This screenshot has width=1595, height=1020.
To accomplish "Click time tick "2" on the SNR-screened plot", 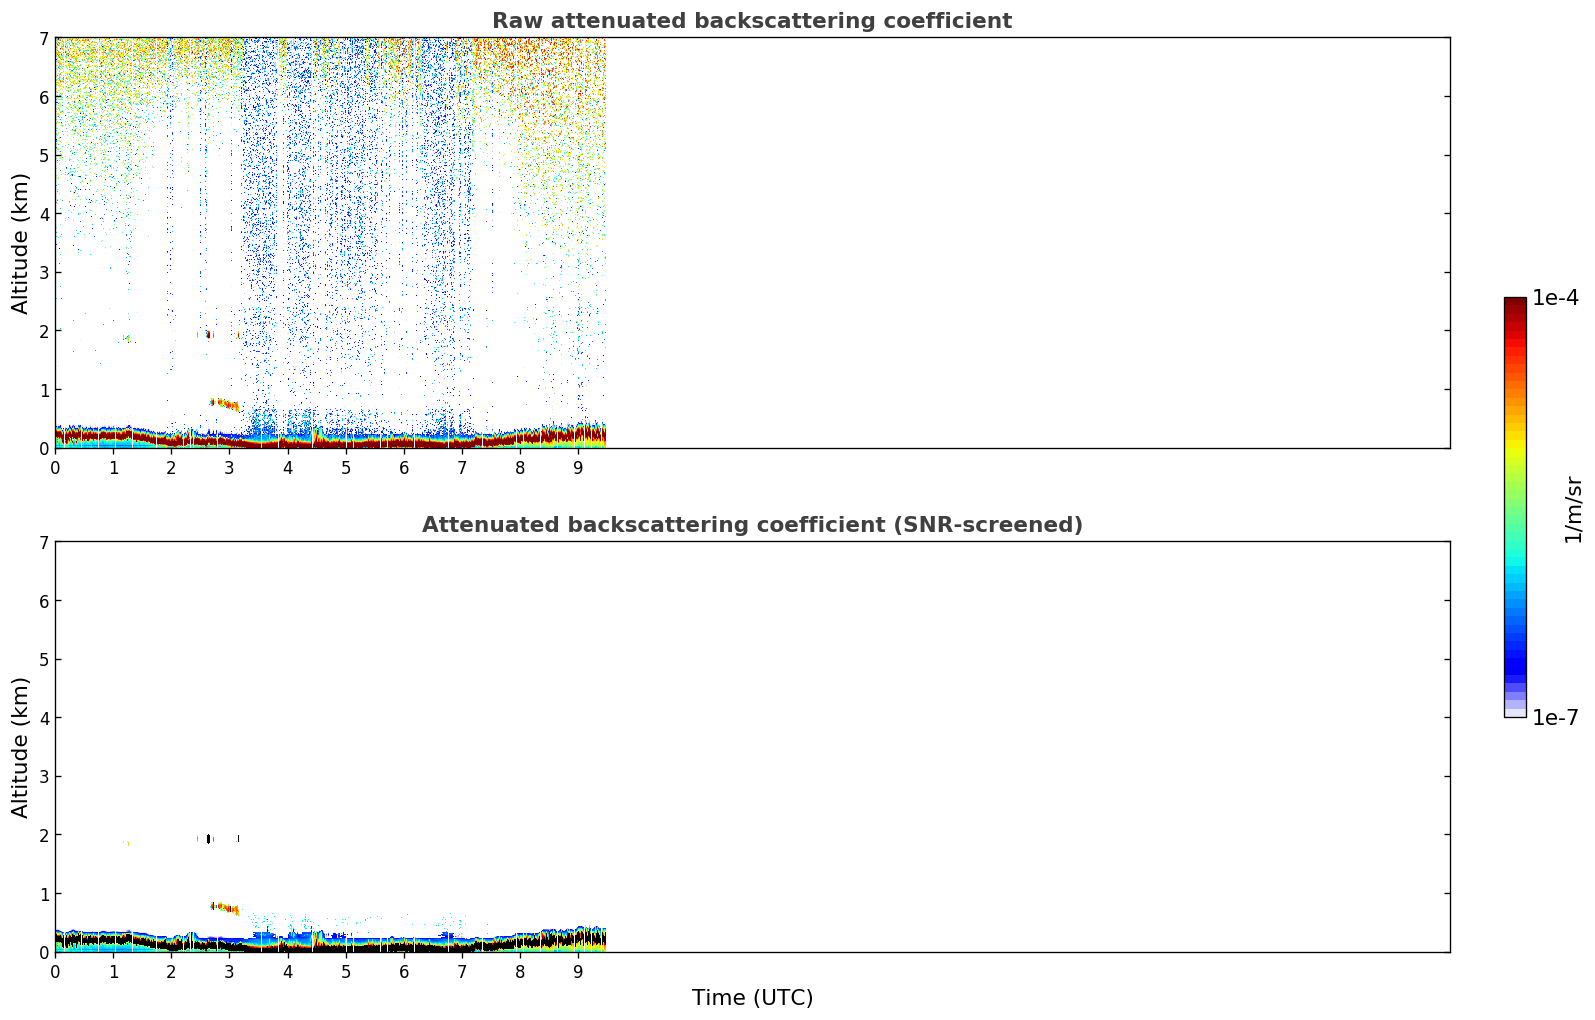I will click(x=171, y=971).
